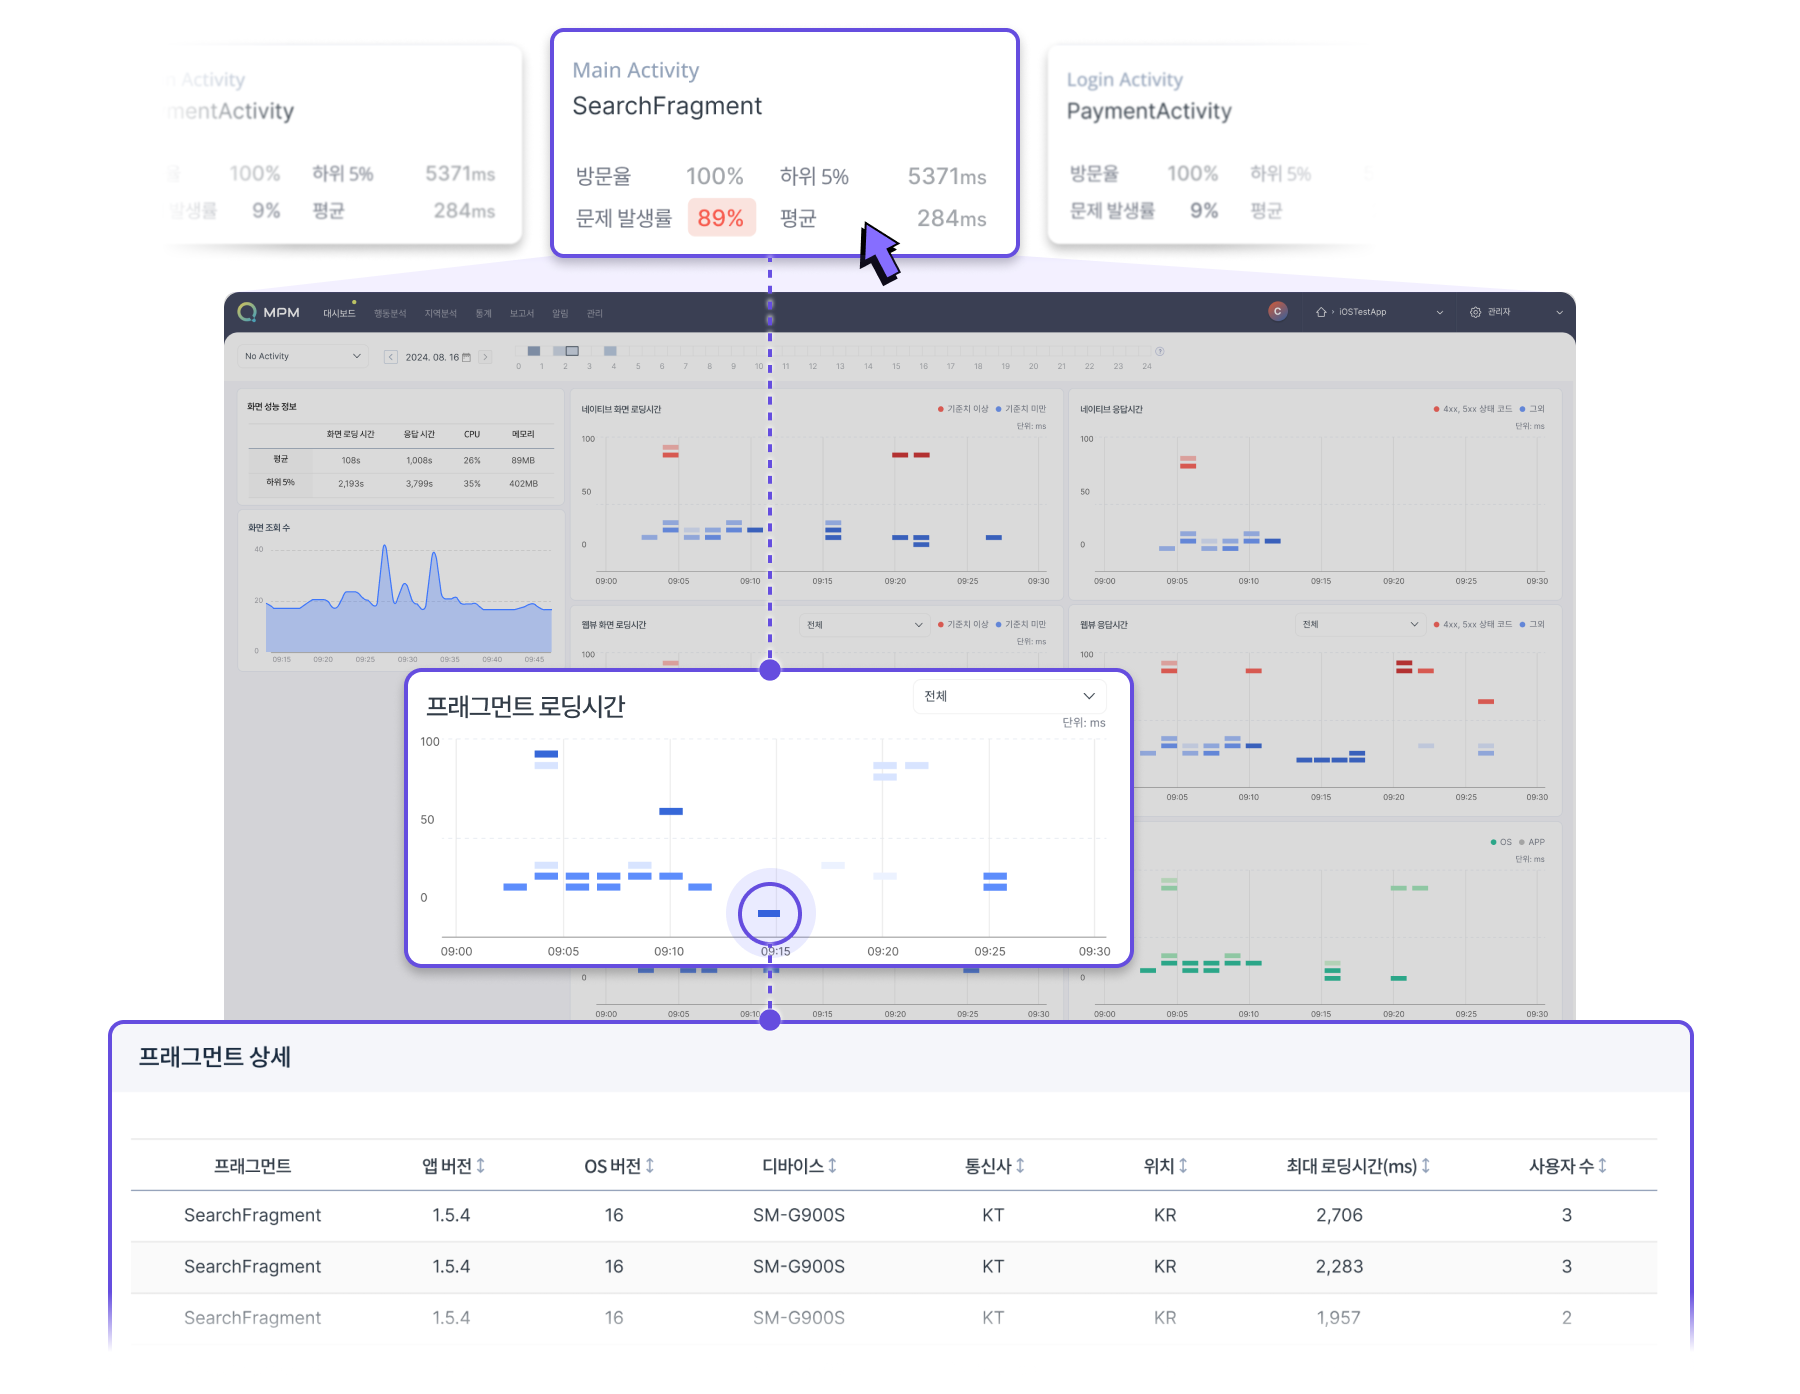Toggle 기준치 이상 legend in 웹뷰 화면 로딩시간
Screen dimensions: 1800x1394
coord(963,625)
